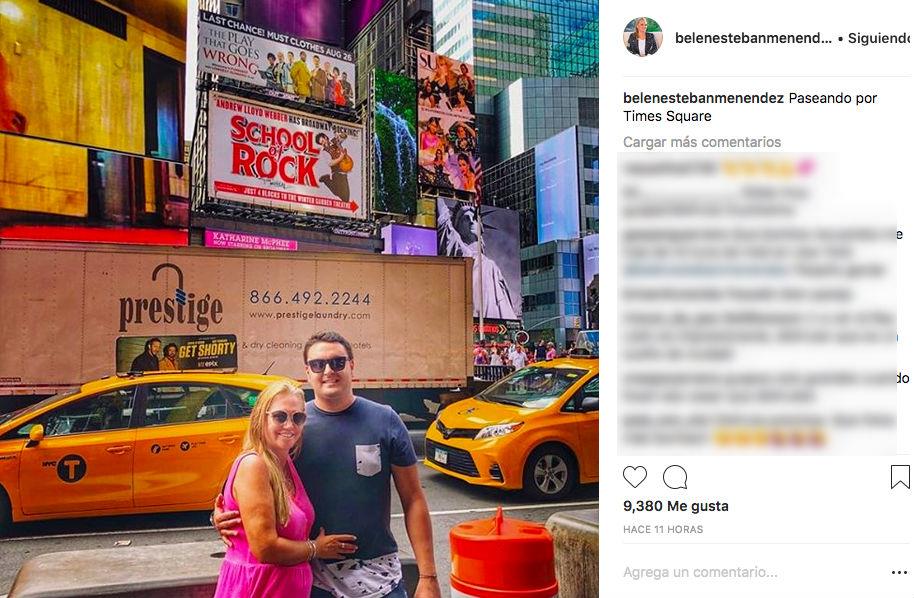Save the post with the bookmark icon
This screenshot has width=914, height=598.
coord(900,477)
